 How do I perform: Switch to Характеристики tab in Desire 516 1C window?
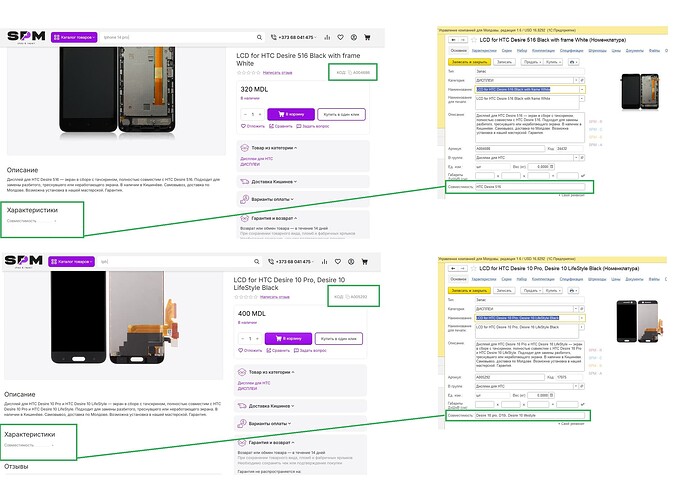[x=484, y=51]
